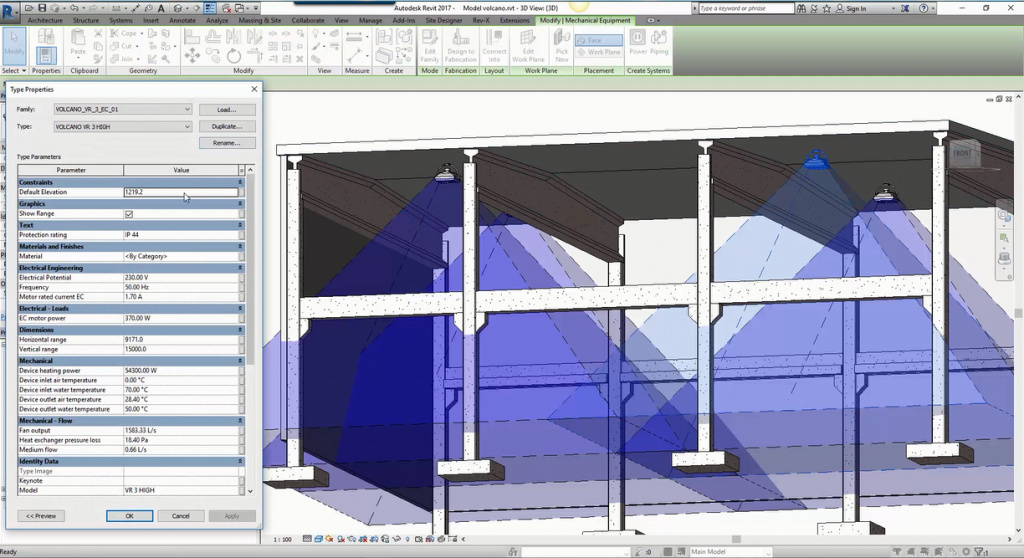Collapse the Constraints parameter group
This screenshot has width=1024, height=558.
pos(240,182)
